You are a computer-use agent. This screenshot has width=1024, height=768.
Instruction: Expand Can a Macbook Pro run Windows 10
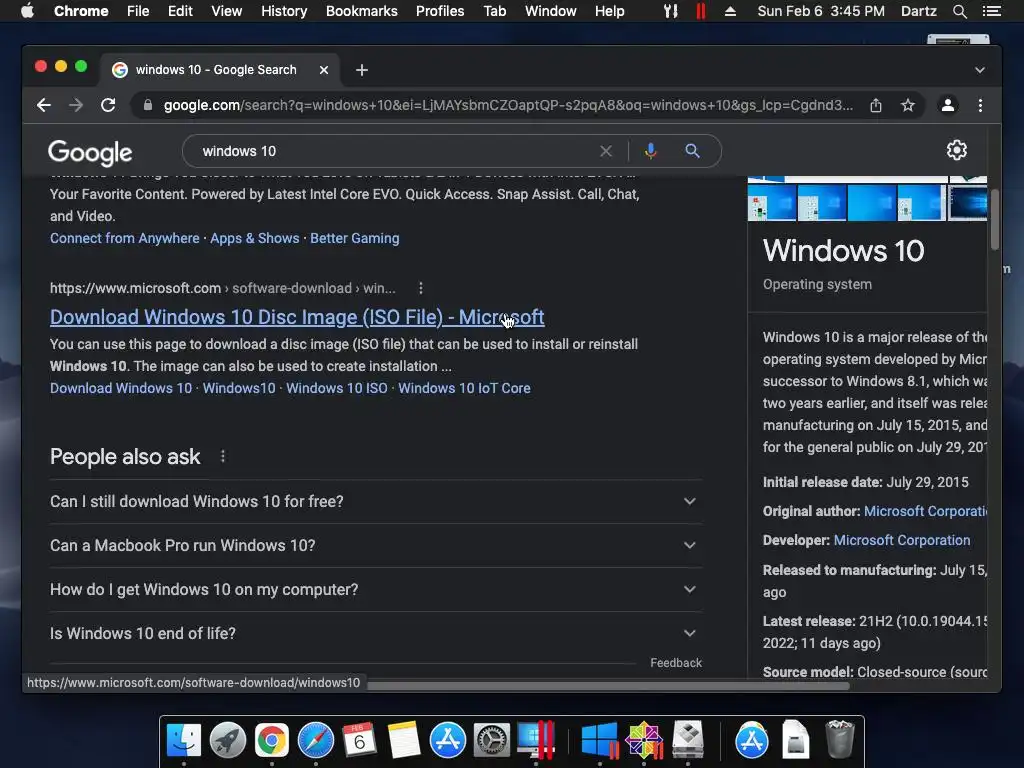(376, 545)
